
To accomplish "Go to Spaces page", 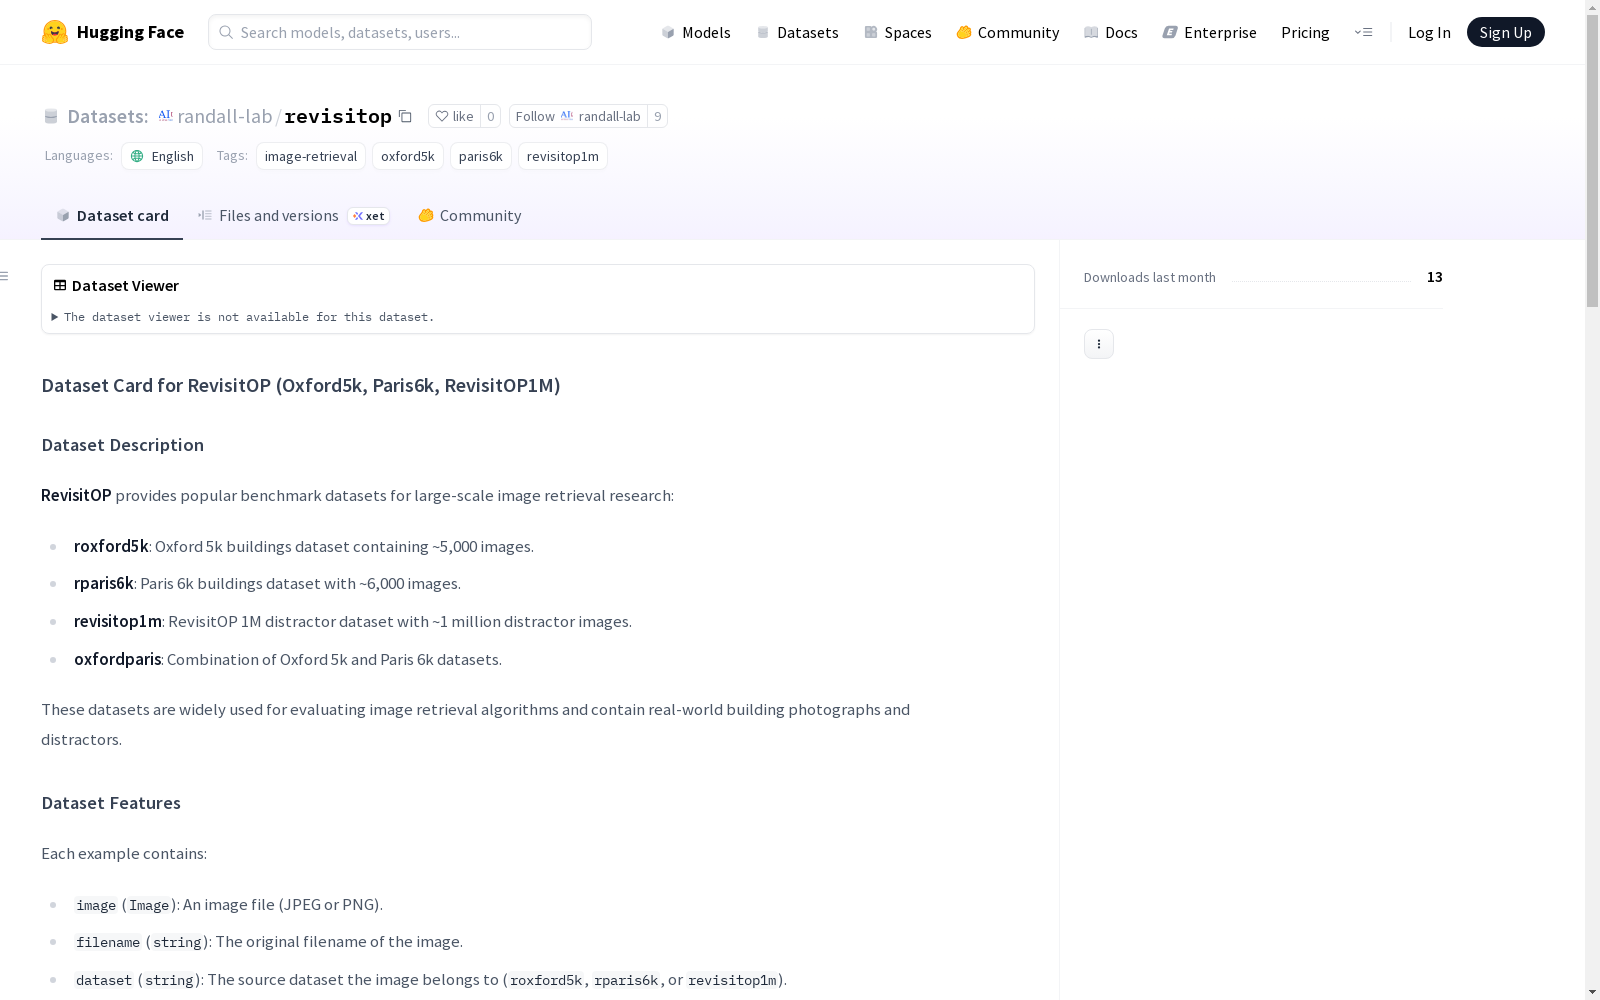I will (x=898, y=32).
